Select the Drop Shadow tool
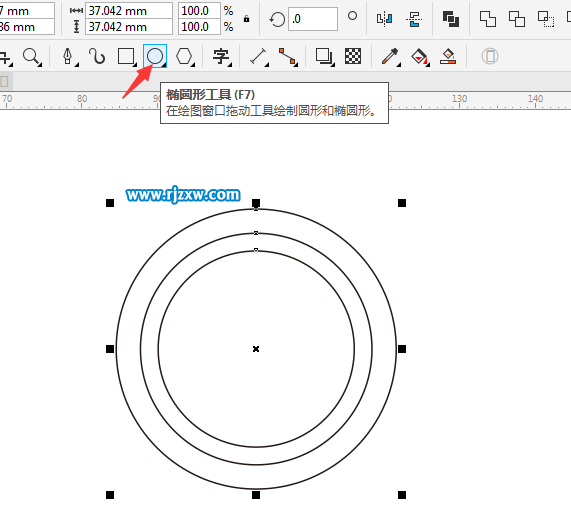The width and height of the screenshot is (571, 525). [324, 57]
